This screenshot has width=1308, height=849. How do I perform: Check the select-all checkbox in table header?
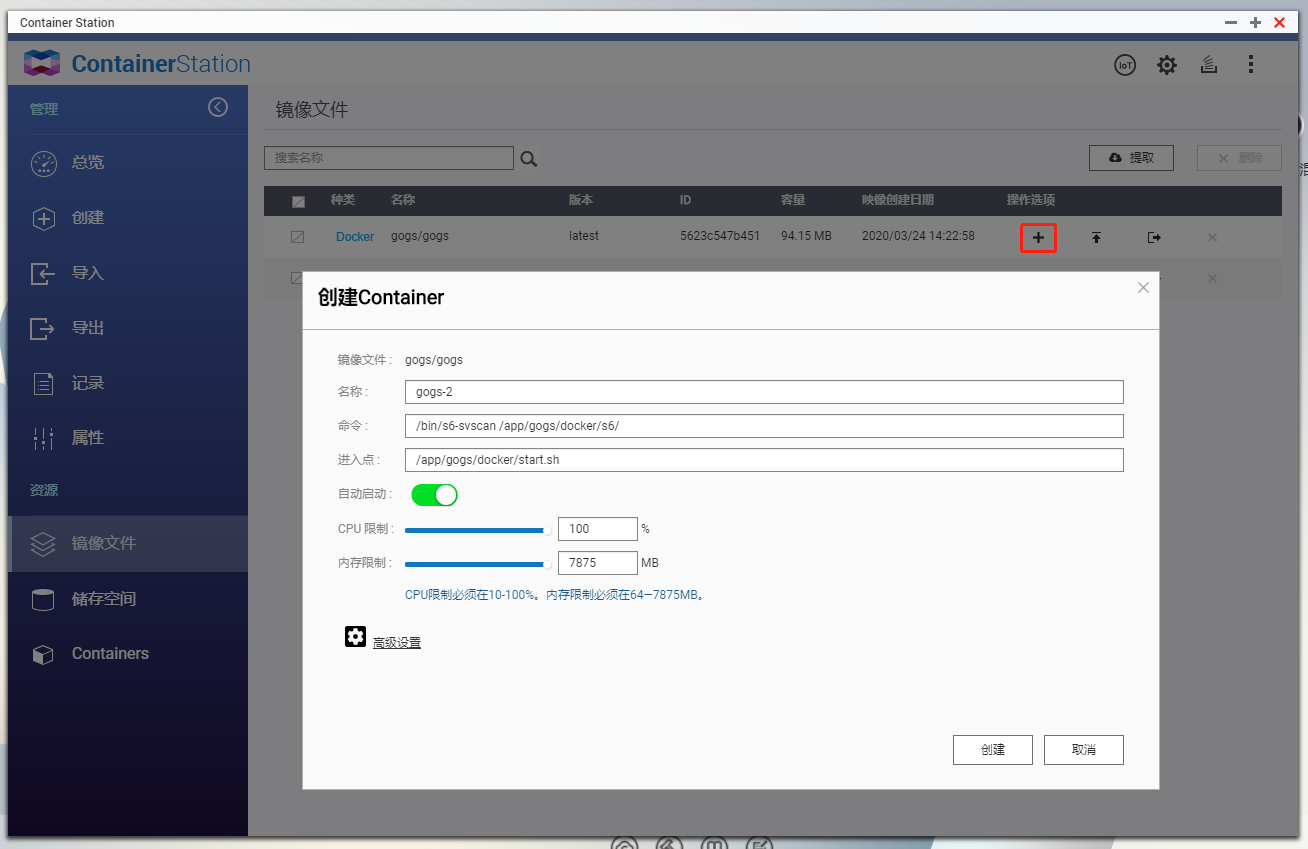click(297, 200)
